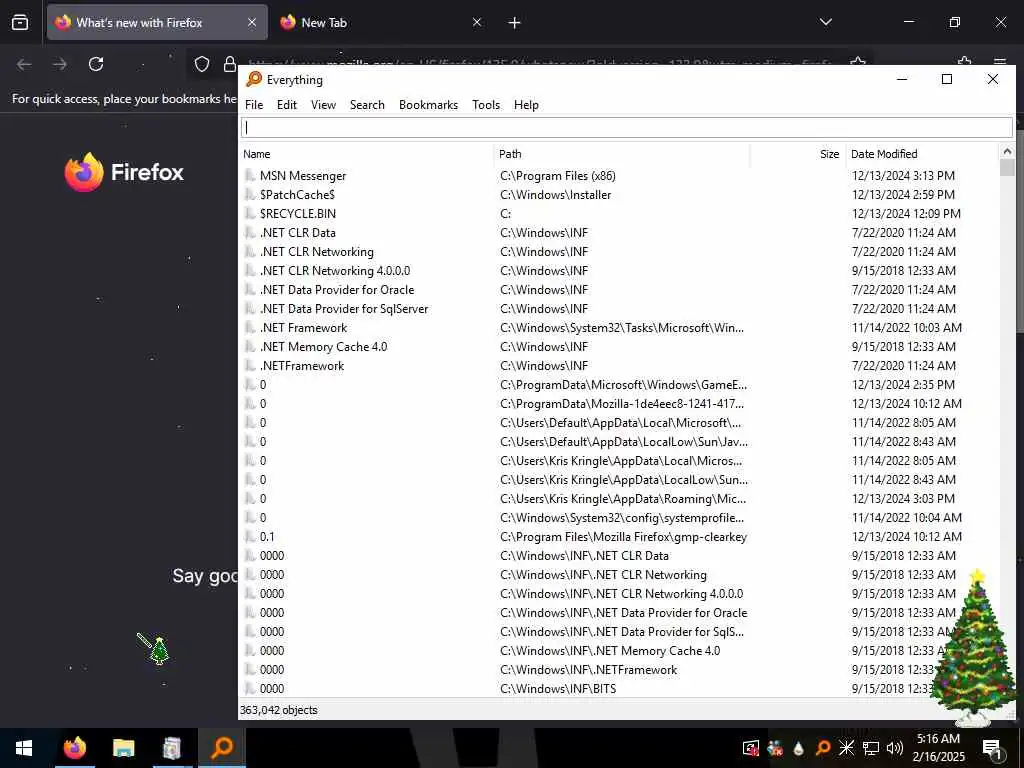Click the Firefox forward arrow
The image size is (1024, 768).
tap(60, 64)
